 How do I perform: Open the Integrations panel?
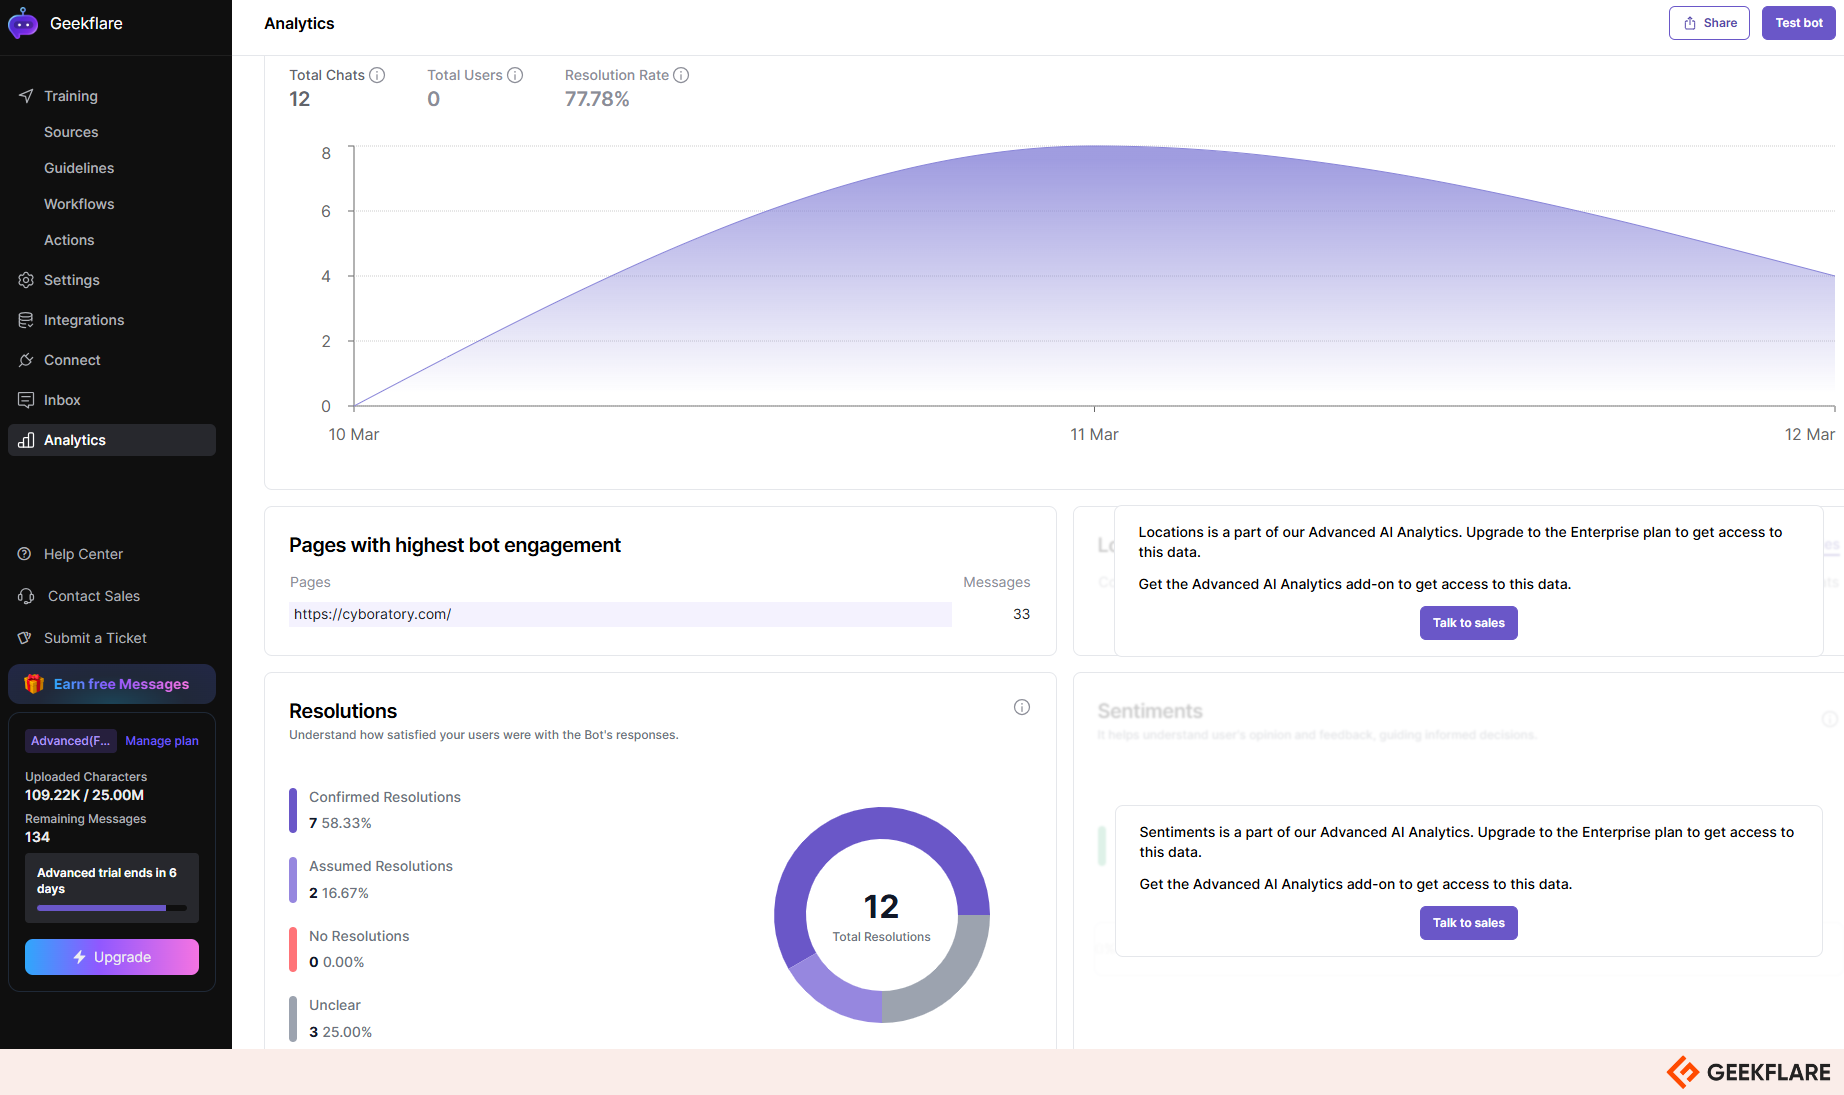tap(83, 320)
